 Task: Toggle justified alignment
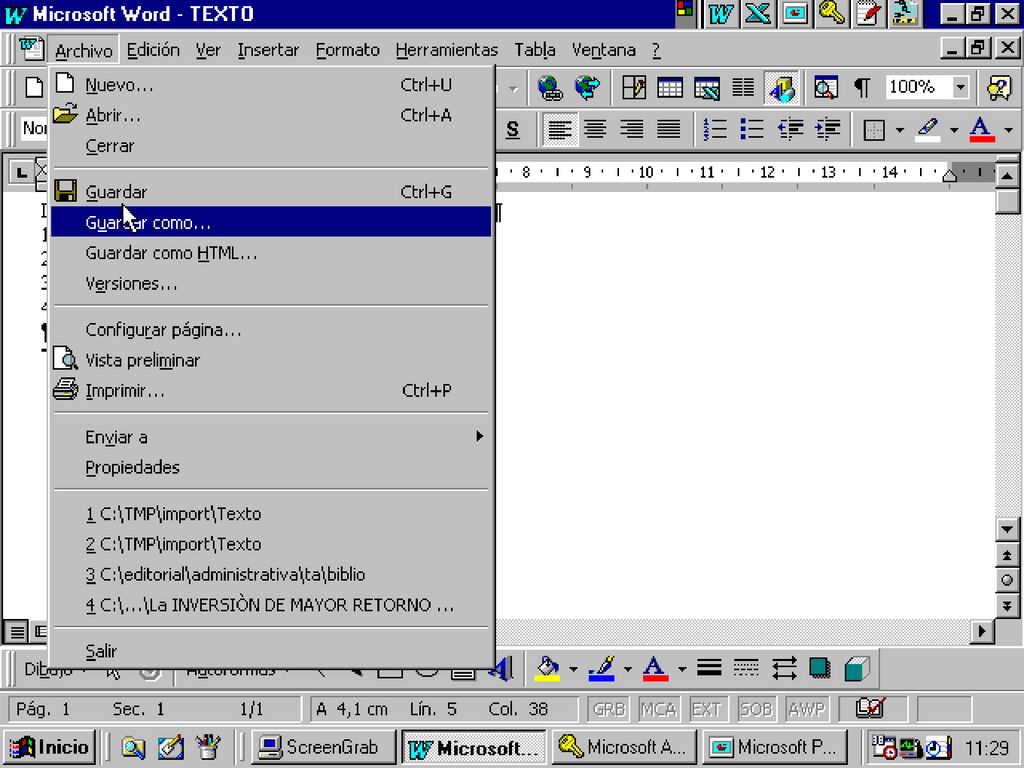(668, 129)
